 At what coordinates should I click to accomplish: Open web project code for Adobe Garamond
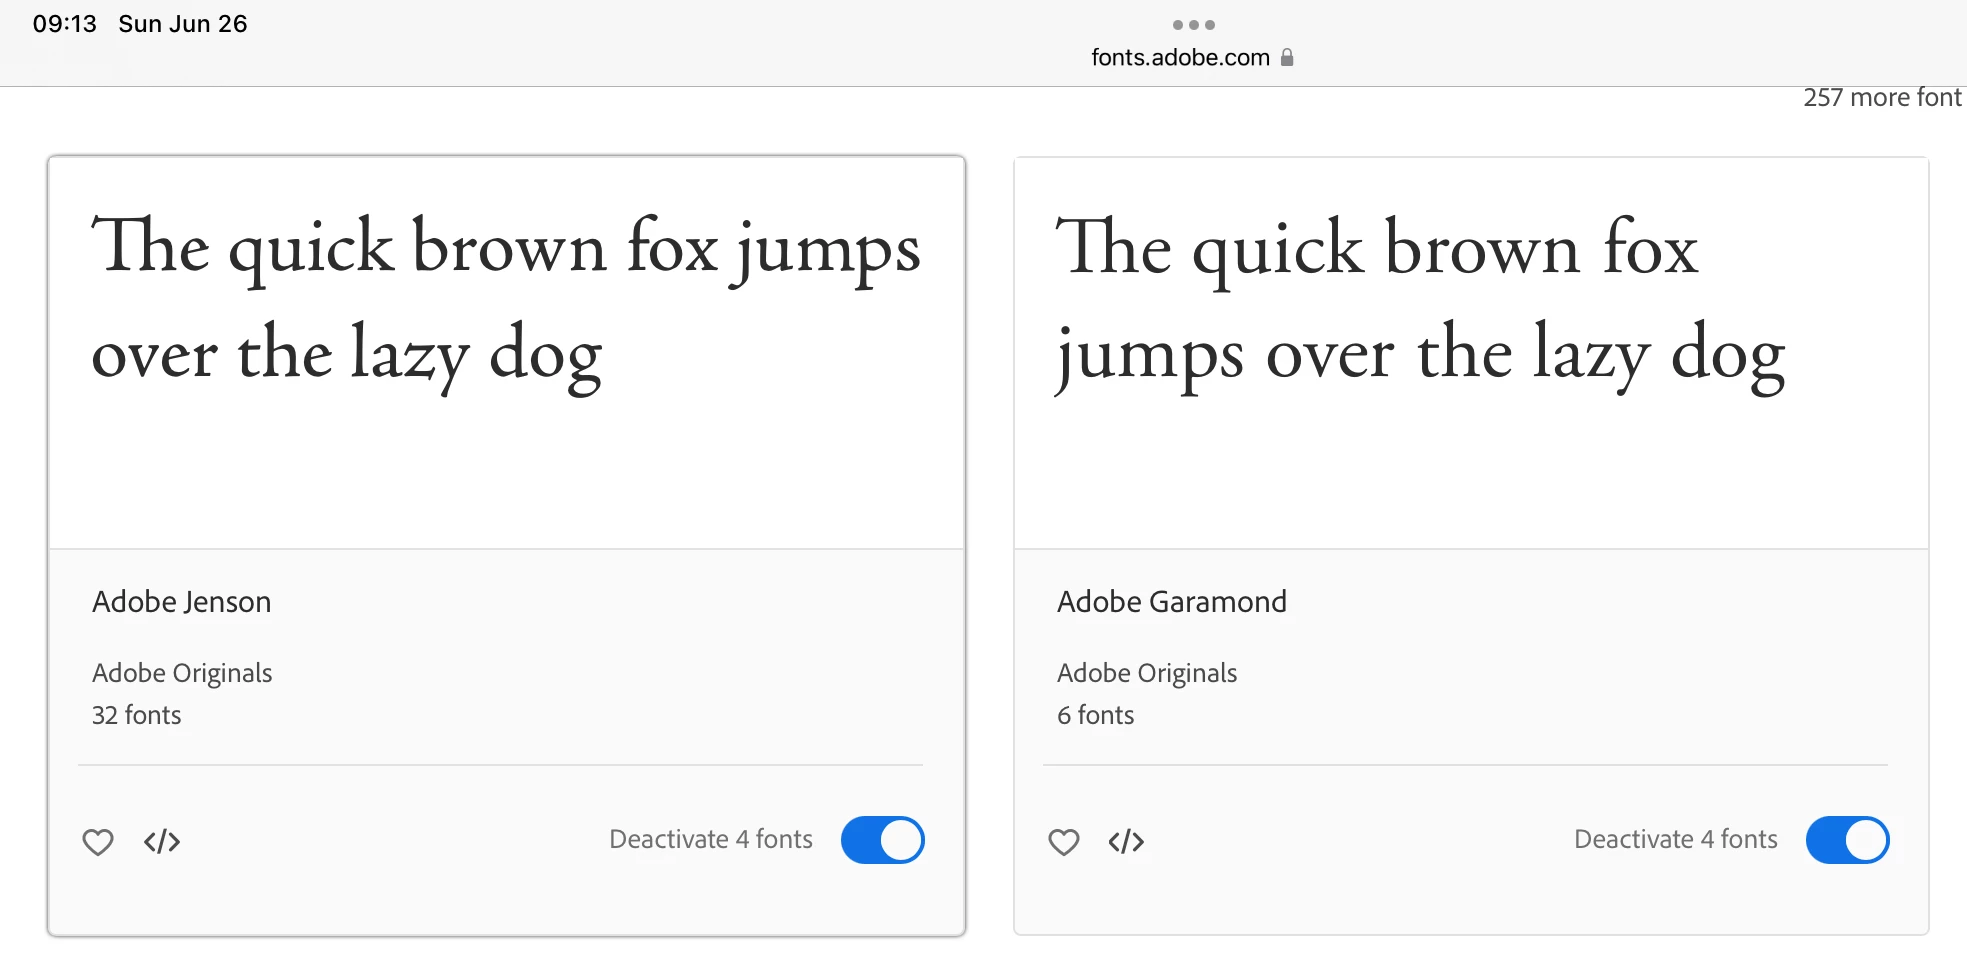point(1127,842)
